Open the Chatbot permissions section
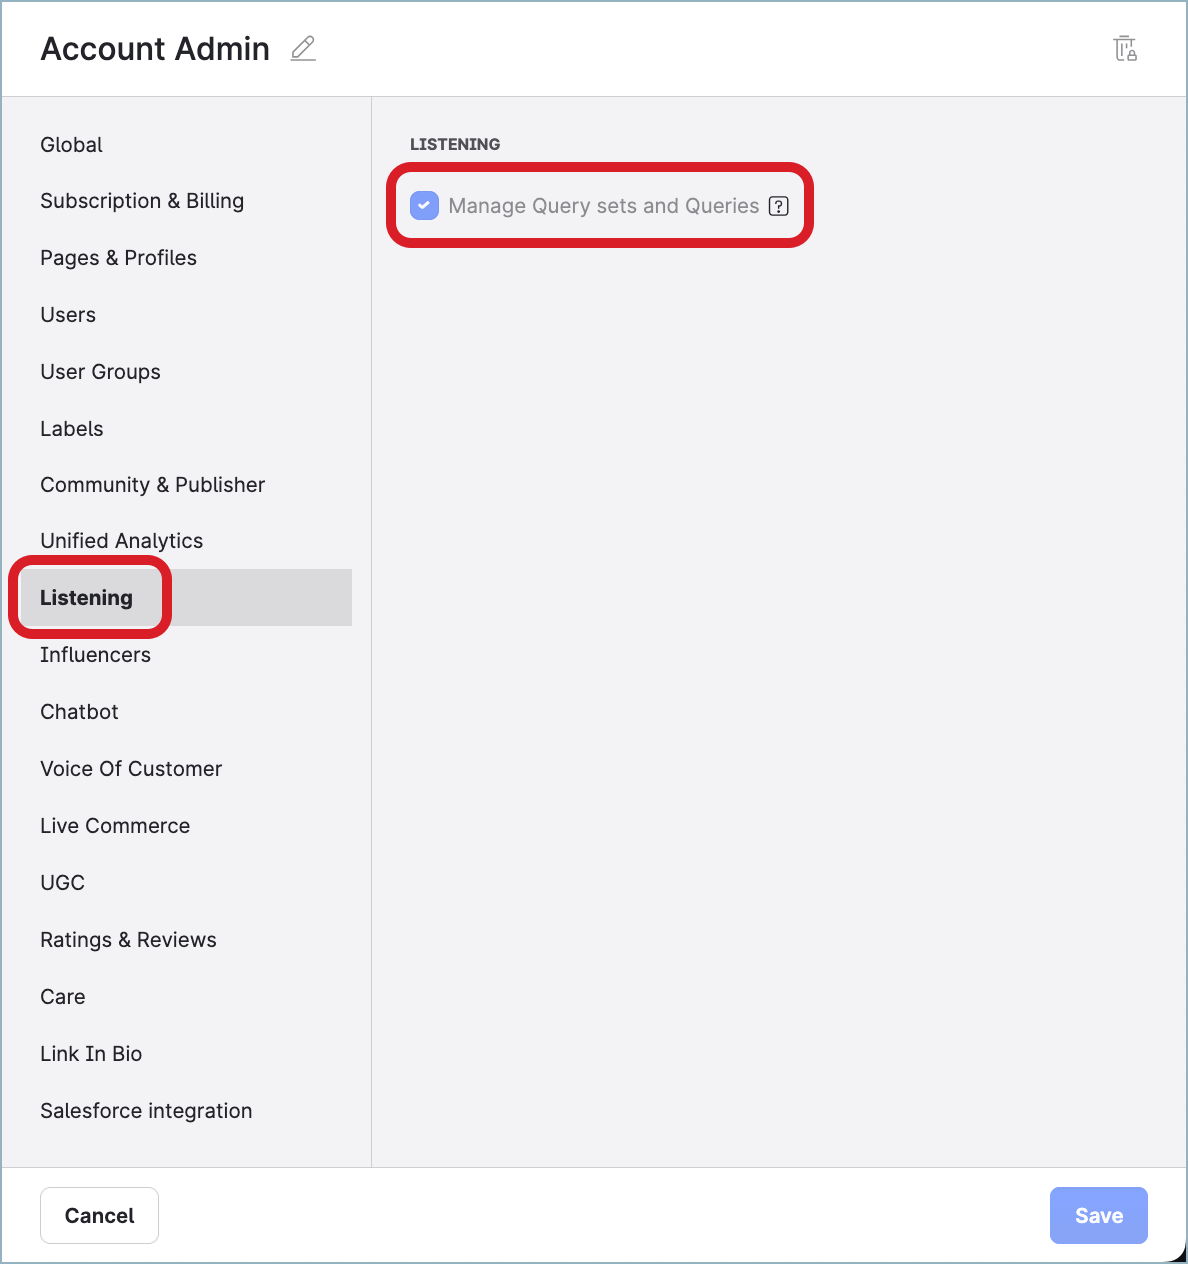Image resolution: width=1188 pixels, height=1264 pixels. point(79,711)
